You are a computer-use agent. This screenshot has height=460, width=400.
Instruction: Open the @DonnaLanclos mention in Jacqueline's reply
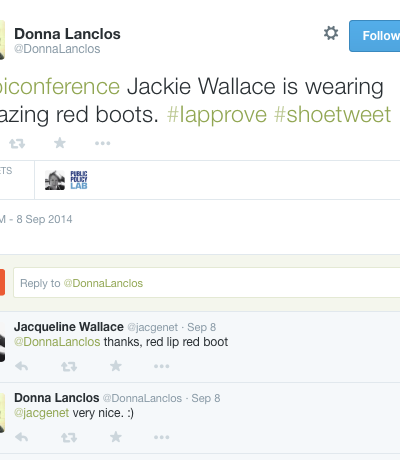(x=57, y=342)
